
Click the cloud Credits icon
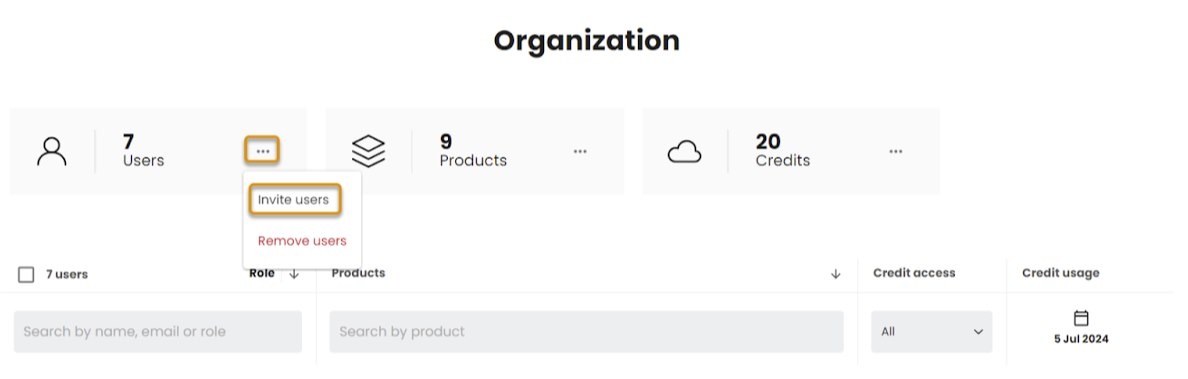pyautogui.click(x=684, y=152)
